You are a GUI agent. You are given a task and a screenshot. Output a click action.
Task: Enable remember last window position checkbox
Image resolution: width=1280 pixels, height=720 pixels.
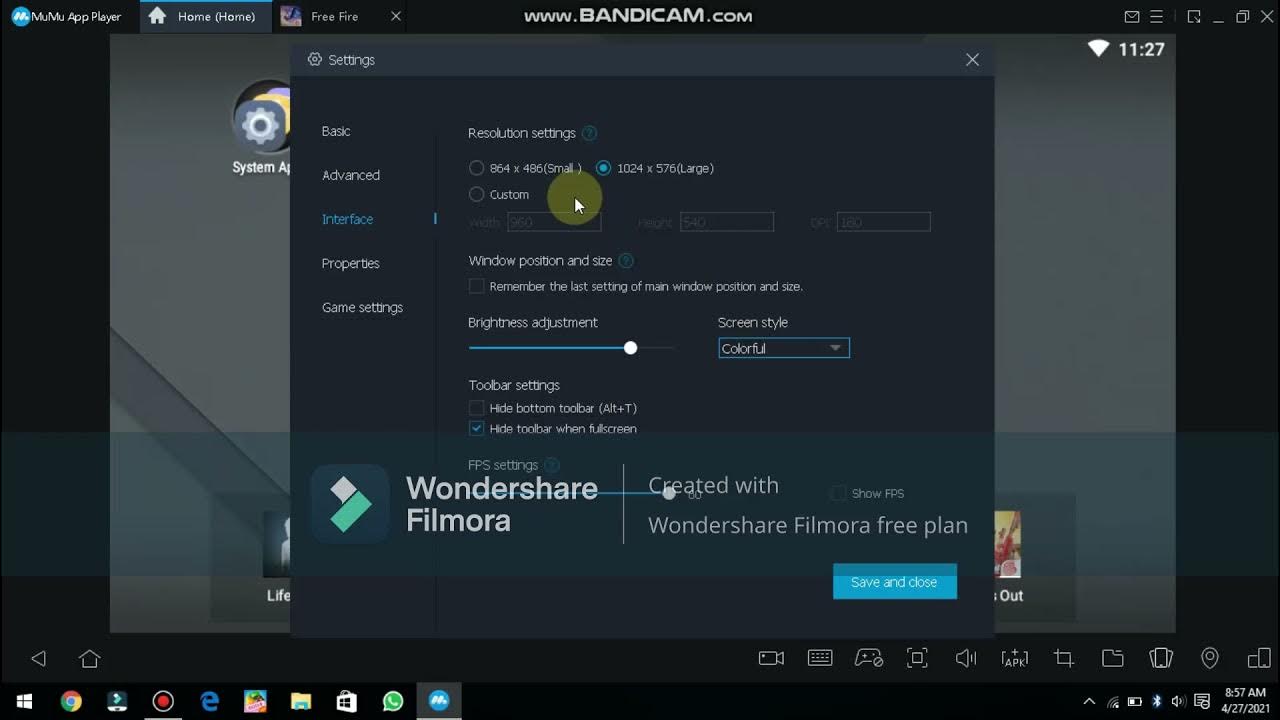(x=477, y=286)
